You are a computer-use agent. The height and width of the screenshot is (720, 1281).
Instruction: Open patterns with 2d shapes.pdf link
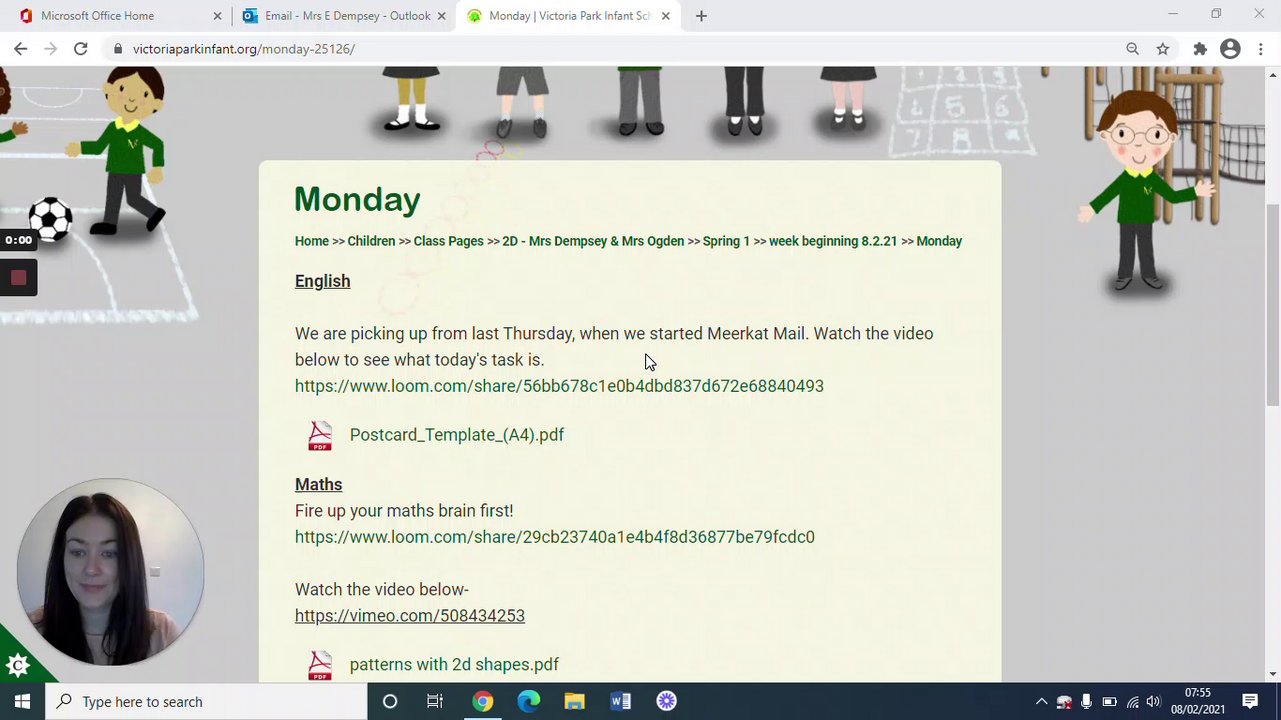[454, 665]
